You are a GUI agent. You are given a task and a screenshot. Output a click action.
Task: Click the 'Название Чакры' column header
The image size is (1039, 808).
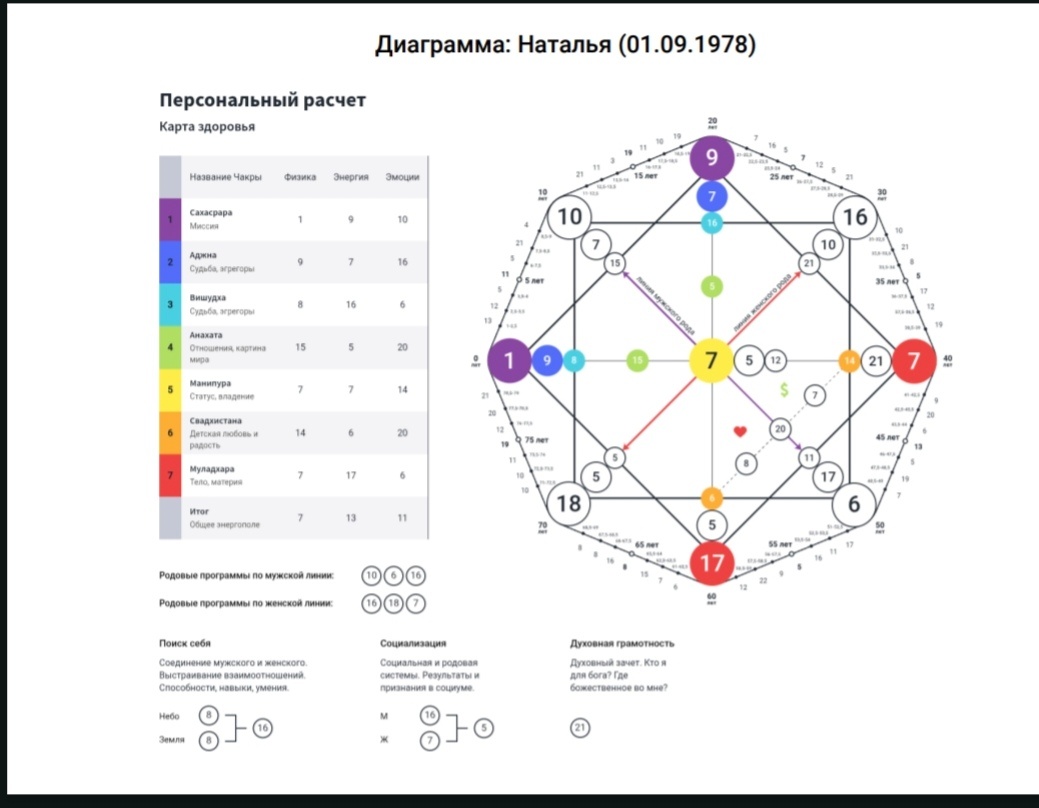click(x=225, y=177)
